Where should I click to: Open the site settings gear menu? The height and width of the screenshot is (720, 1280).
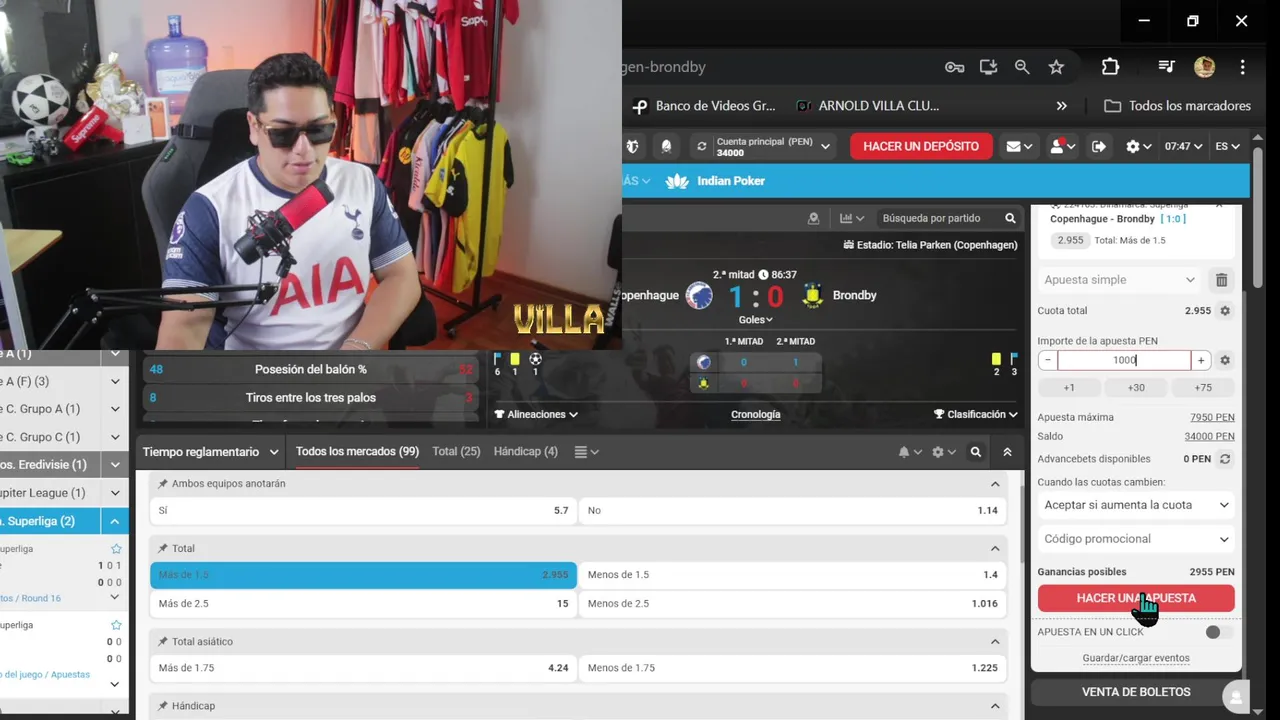point(1138,146)
